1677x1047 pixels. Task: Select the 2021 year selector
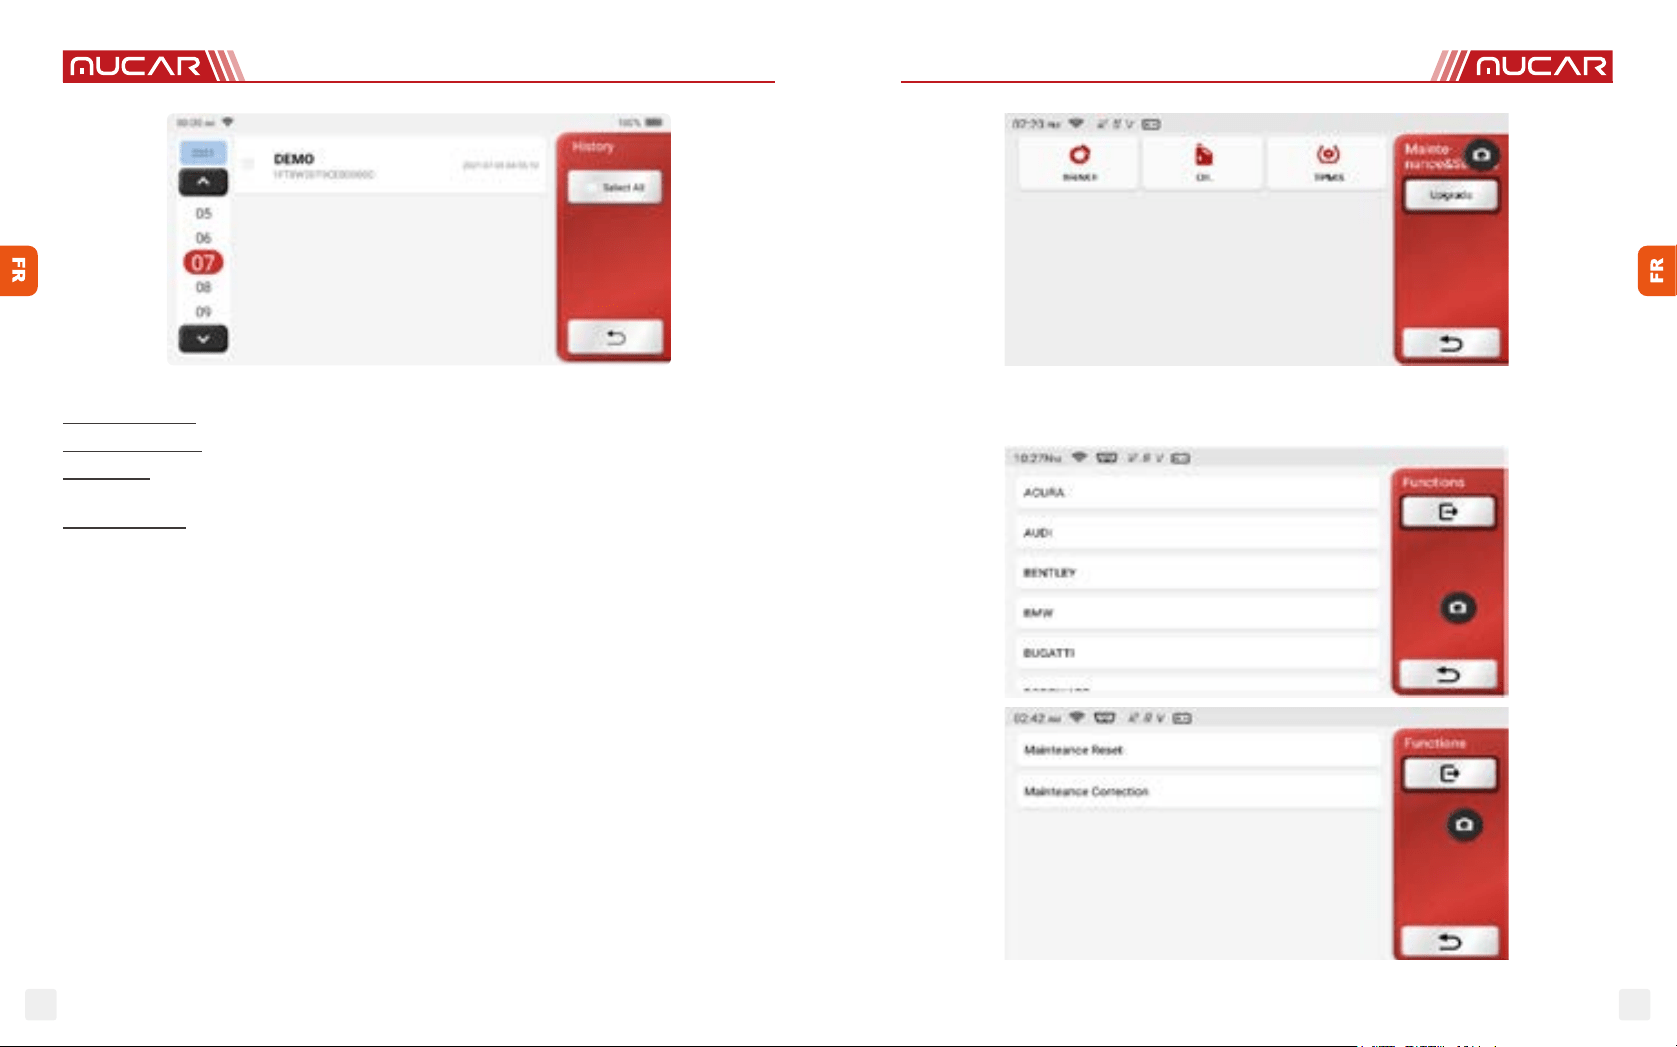click(x=203, y=153)
